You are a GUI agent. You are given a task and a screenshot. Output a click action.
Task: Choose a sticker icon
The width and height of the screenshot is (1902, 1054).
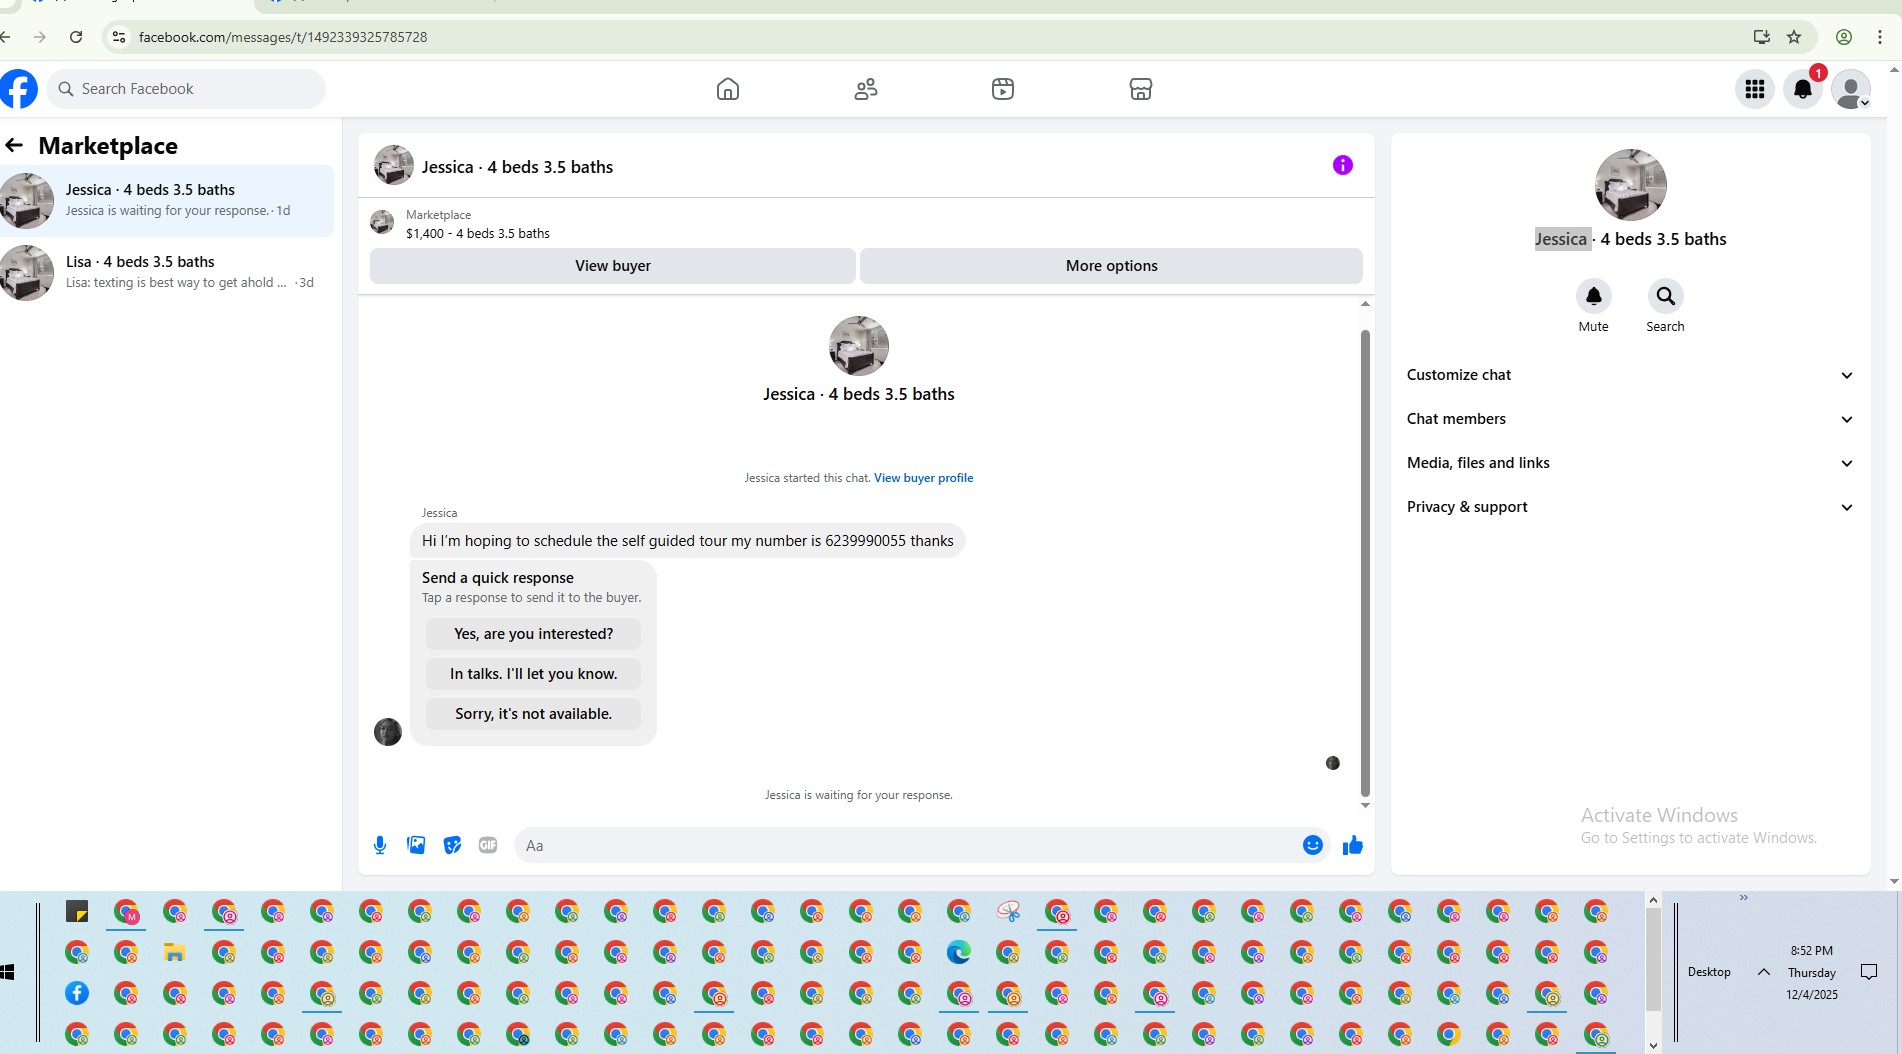click(x=452, y=845)
